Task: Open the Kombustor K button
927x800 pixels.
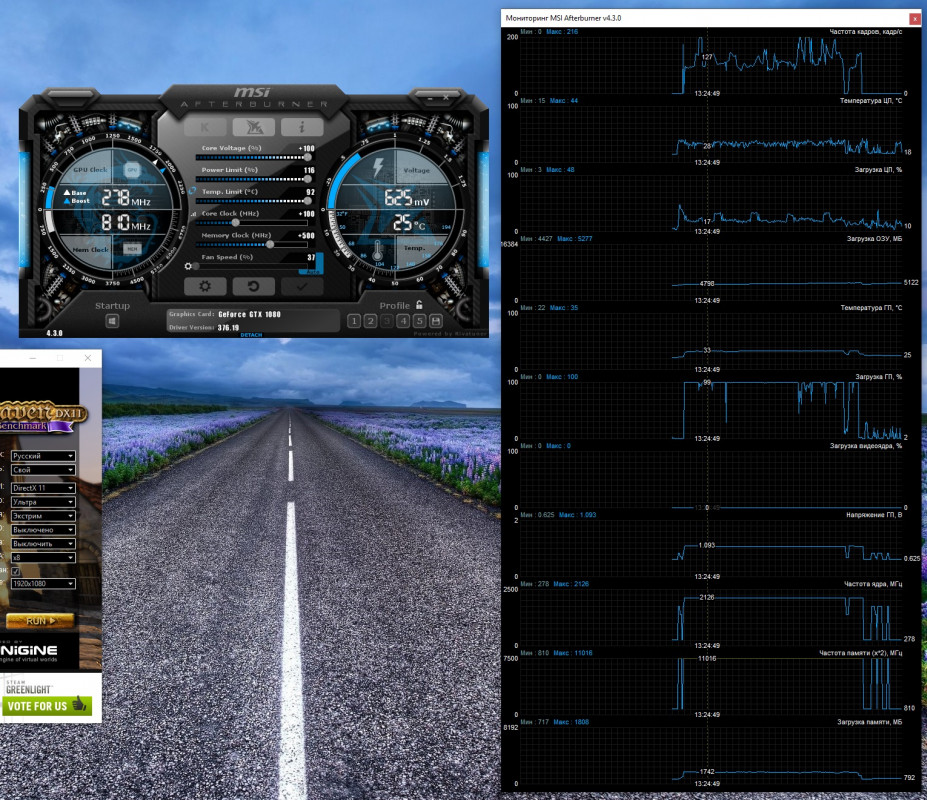Action: 205,127
